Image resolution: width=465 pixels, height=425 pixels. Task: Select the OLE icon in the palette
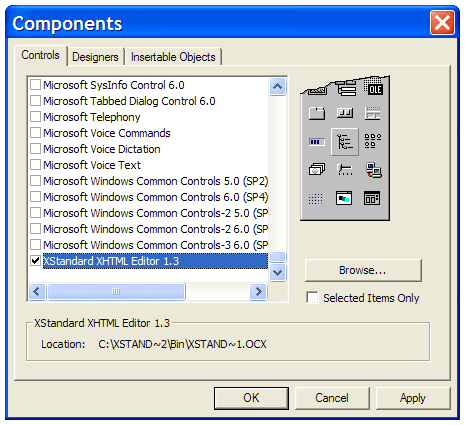(373, 87)
